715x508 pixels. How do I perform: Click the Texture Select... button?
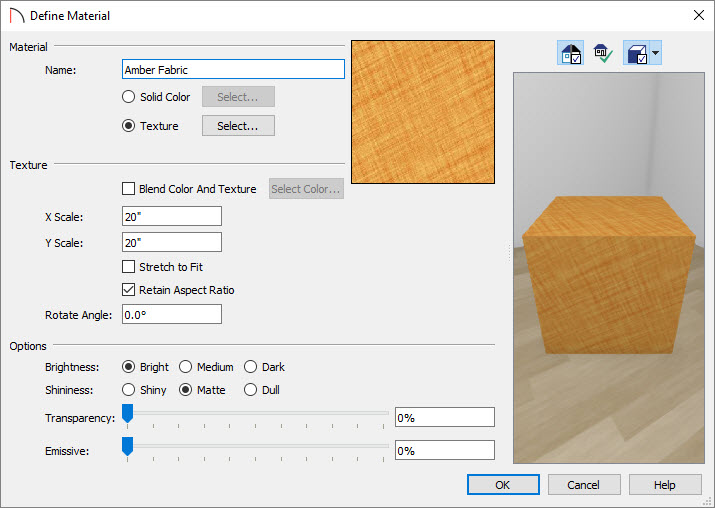238,125
